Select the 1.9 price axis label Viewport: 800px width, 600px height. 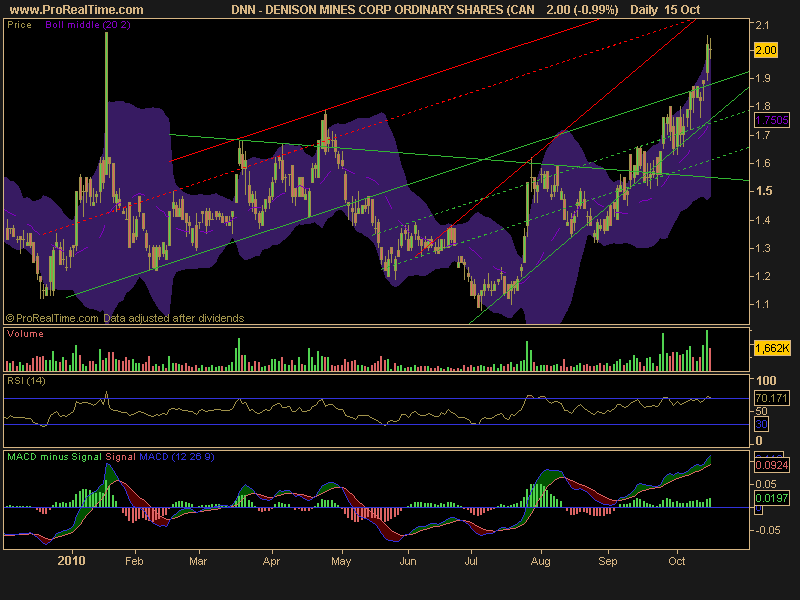[762, 78]
